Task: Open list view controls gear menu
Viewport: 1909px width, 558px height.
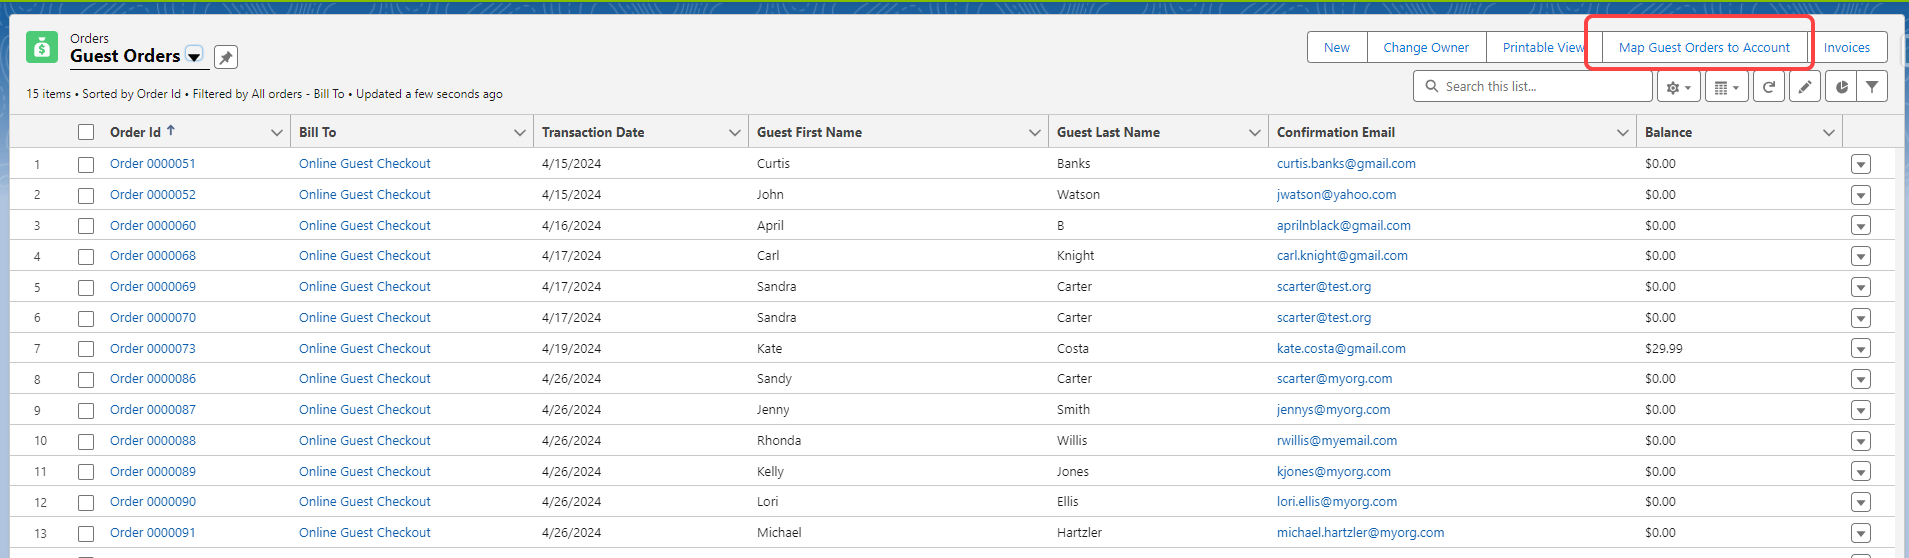Action: pos(1678,88)
